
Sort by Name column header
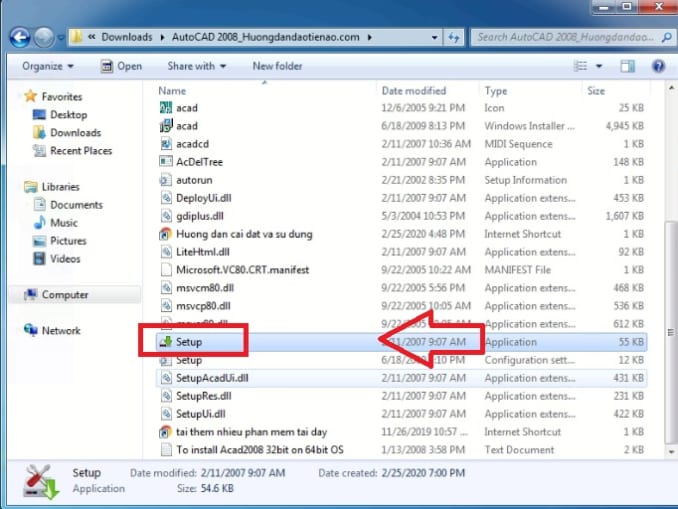tap(172, 91)
